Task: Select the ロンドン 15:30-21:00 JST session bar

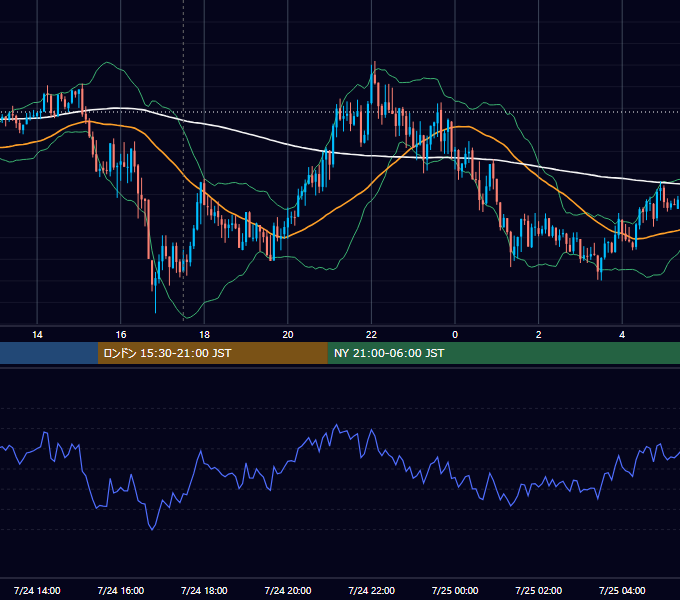Action: pyautogui.click(x=212, y=353)
